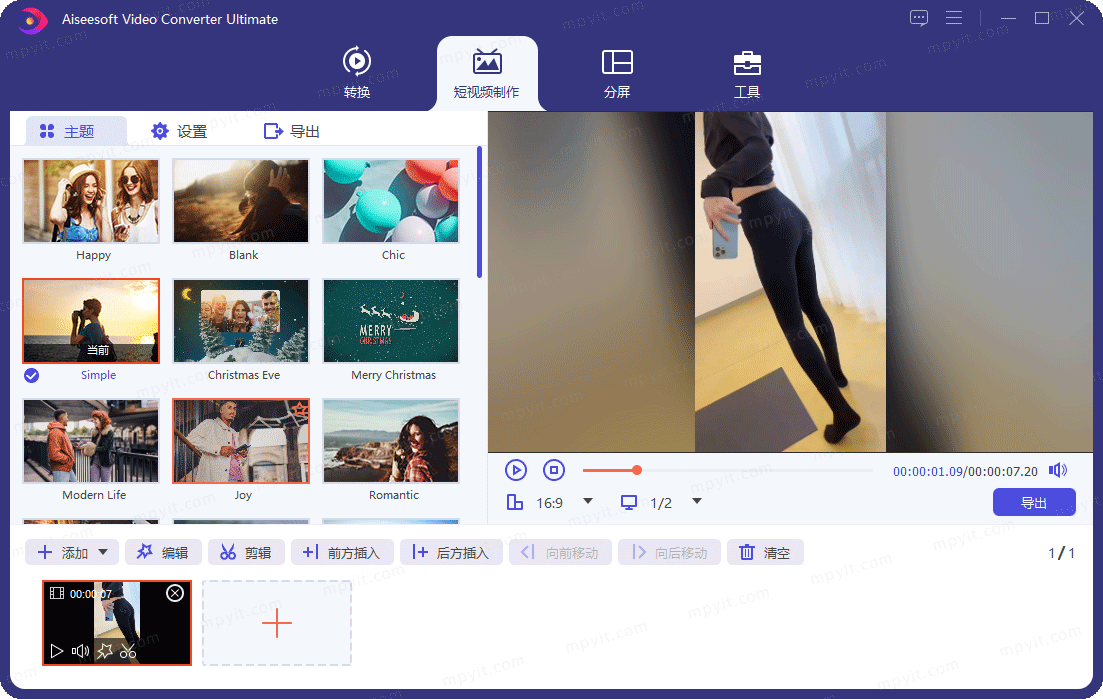This screenshot has width=1103, height=699.
Task: Expand the 1/2 preview resolution dropdown
Action: pos(697,501)
